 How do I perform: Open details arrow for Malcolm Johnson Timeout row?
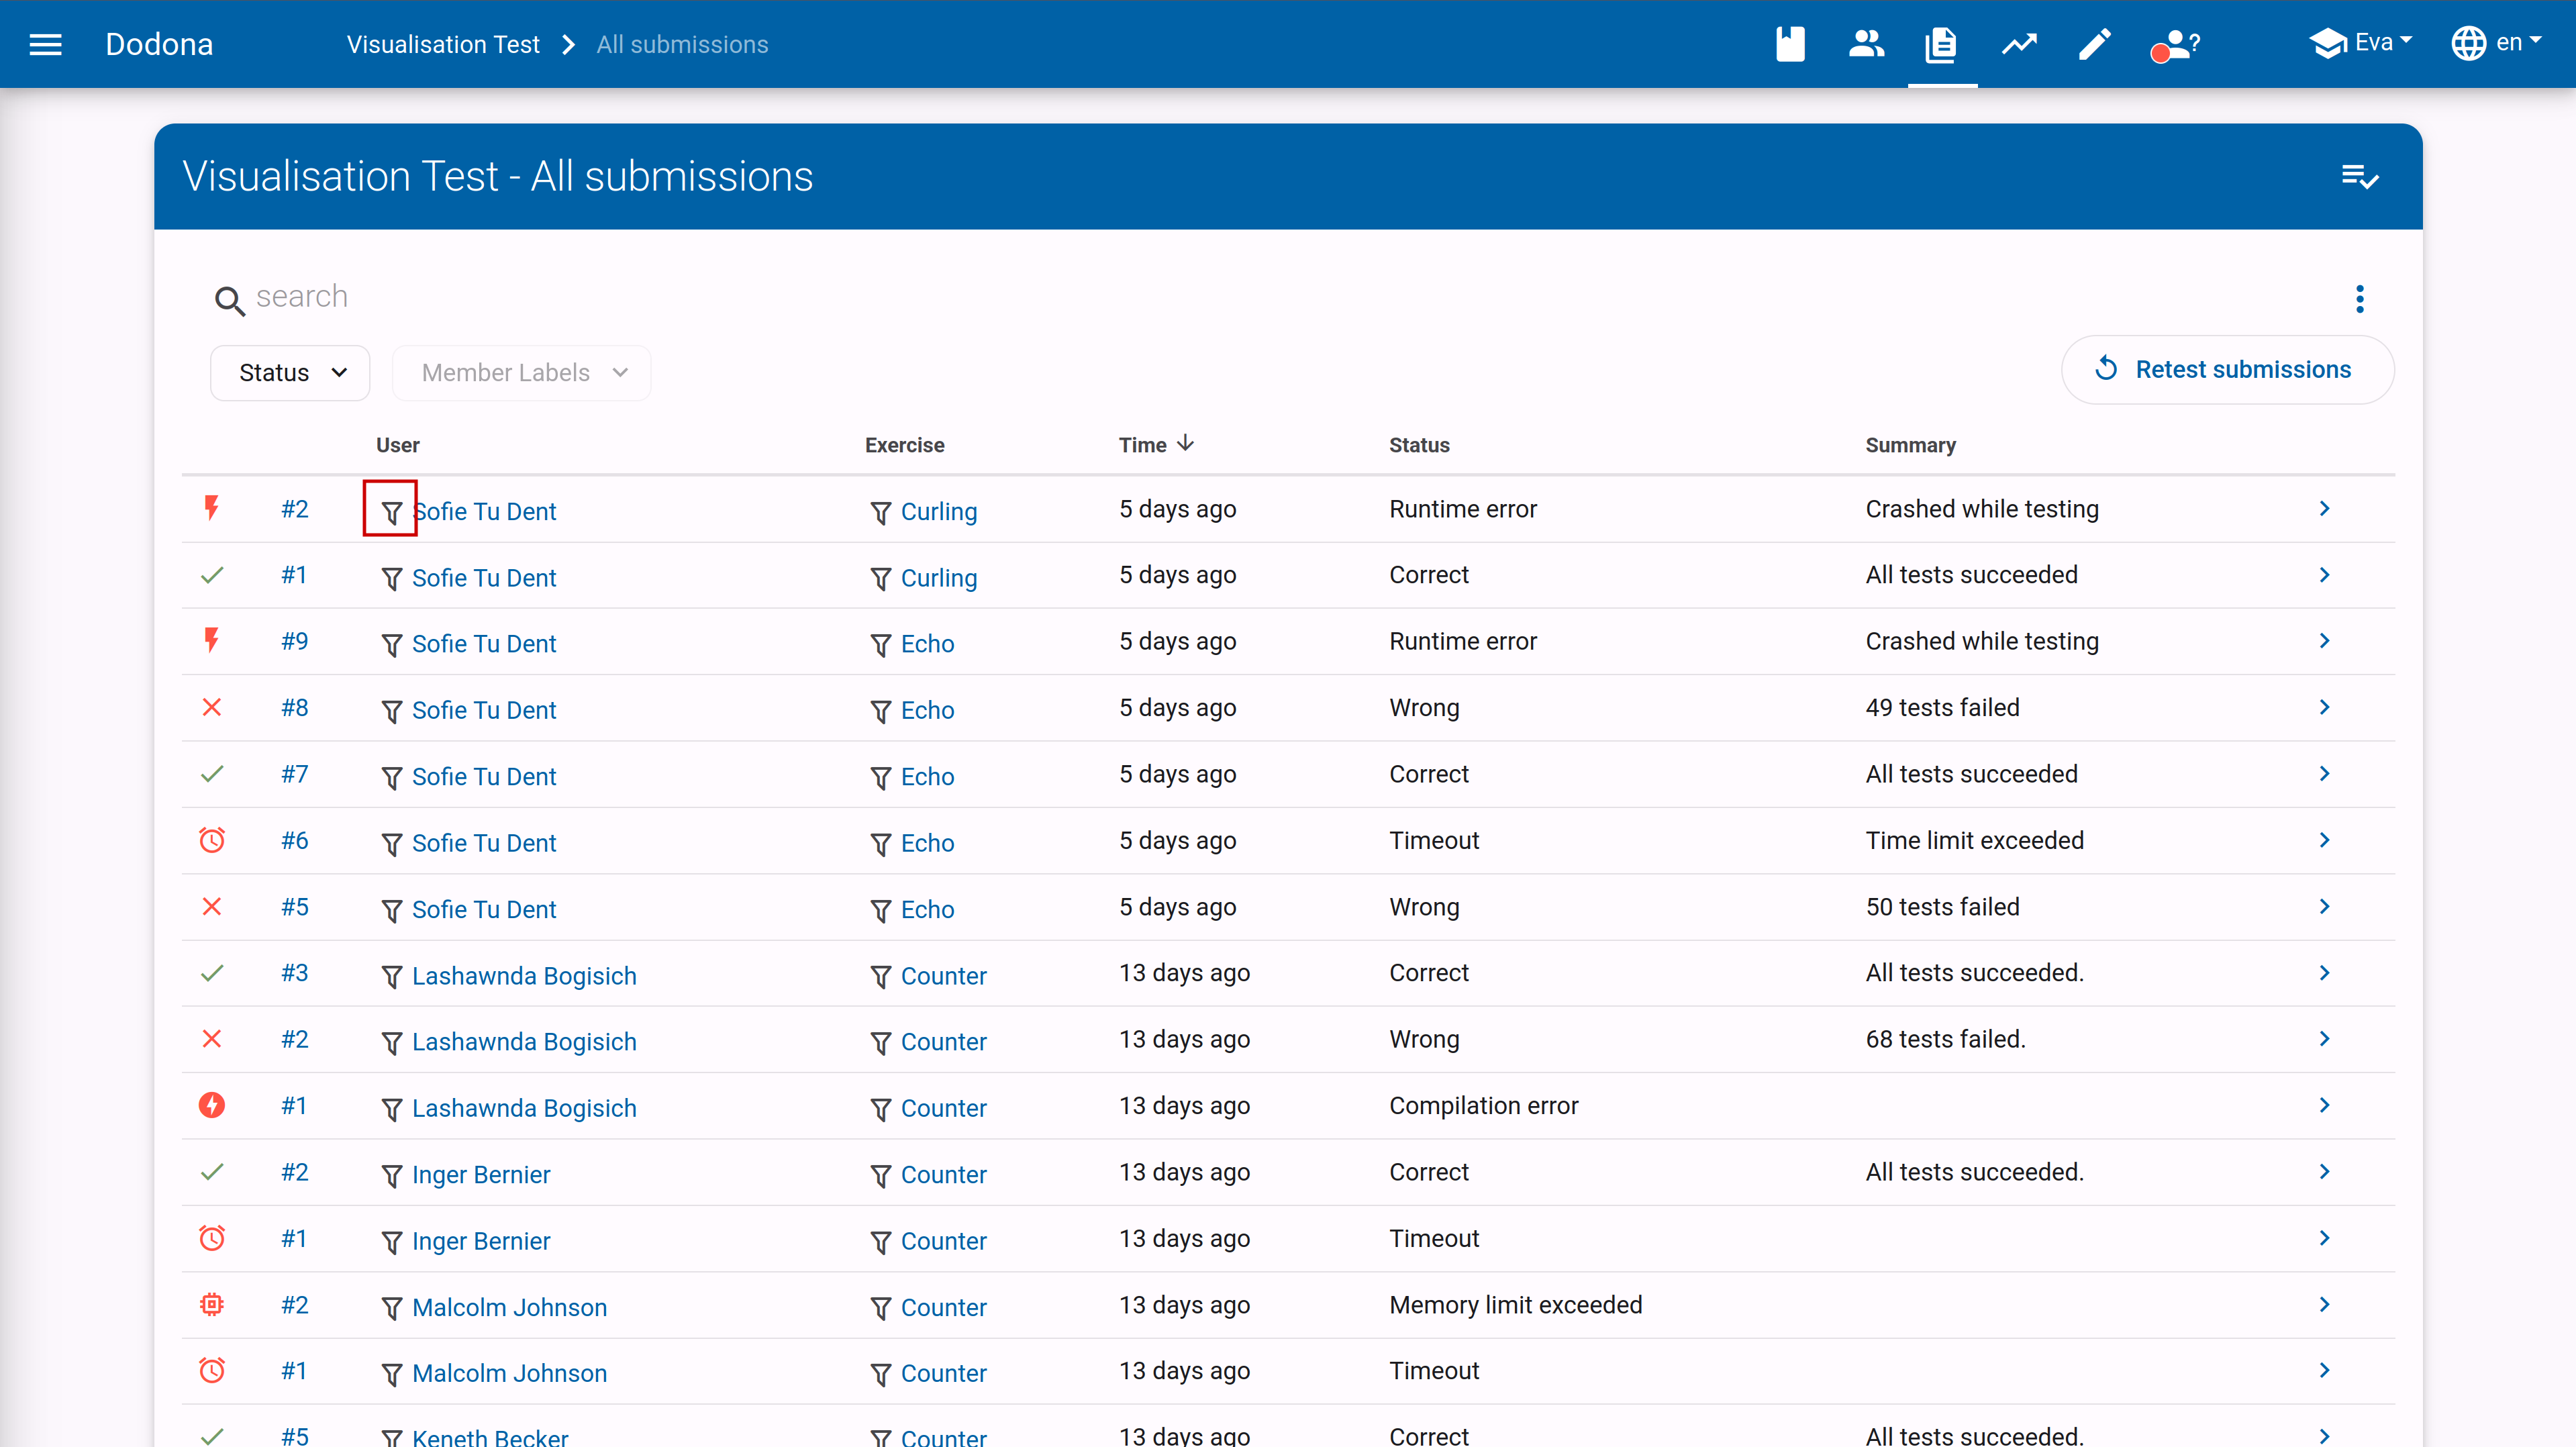(2325, 1370)
